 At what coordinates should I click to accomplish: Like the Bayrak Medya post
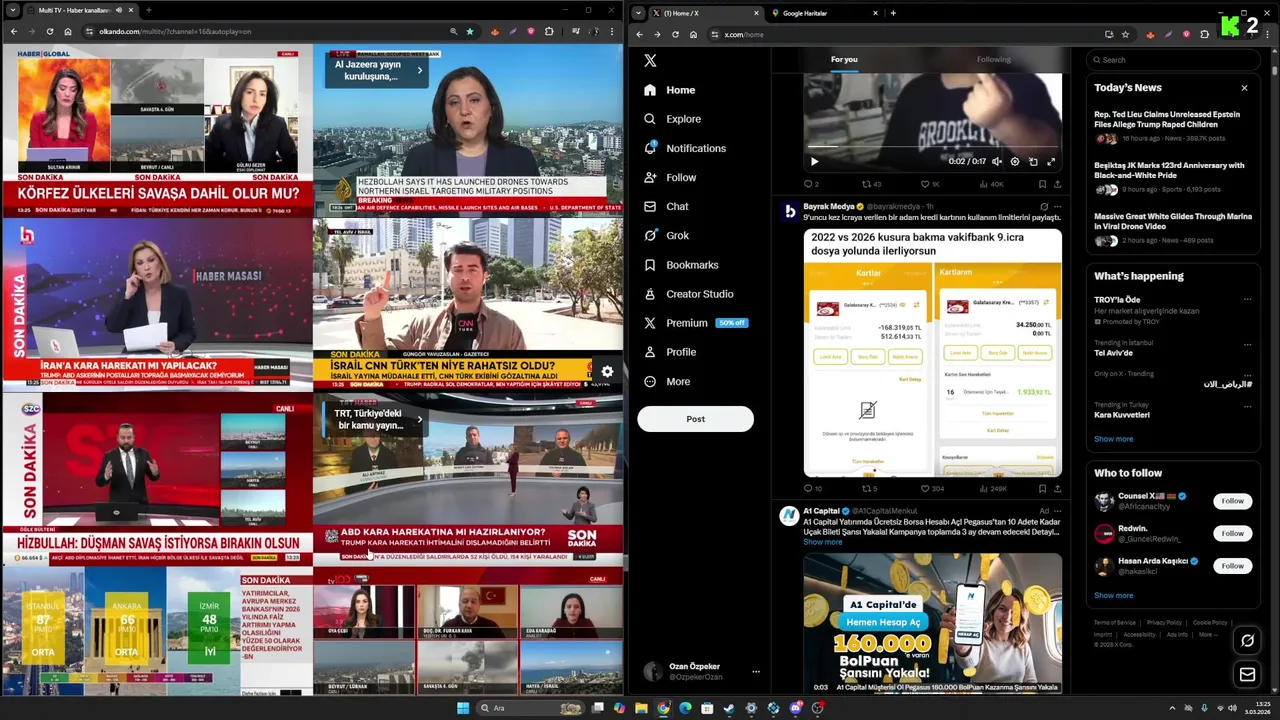(x=932, y=489)
